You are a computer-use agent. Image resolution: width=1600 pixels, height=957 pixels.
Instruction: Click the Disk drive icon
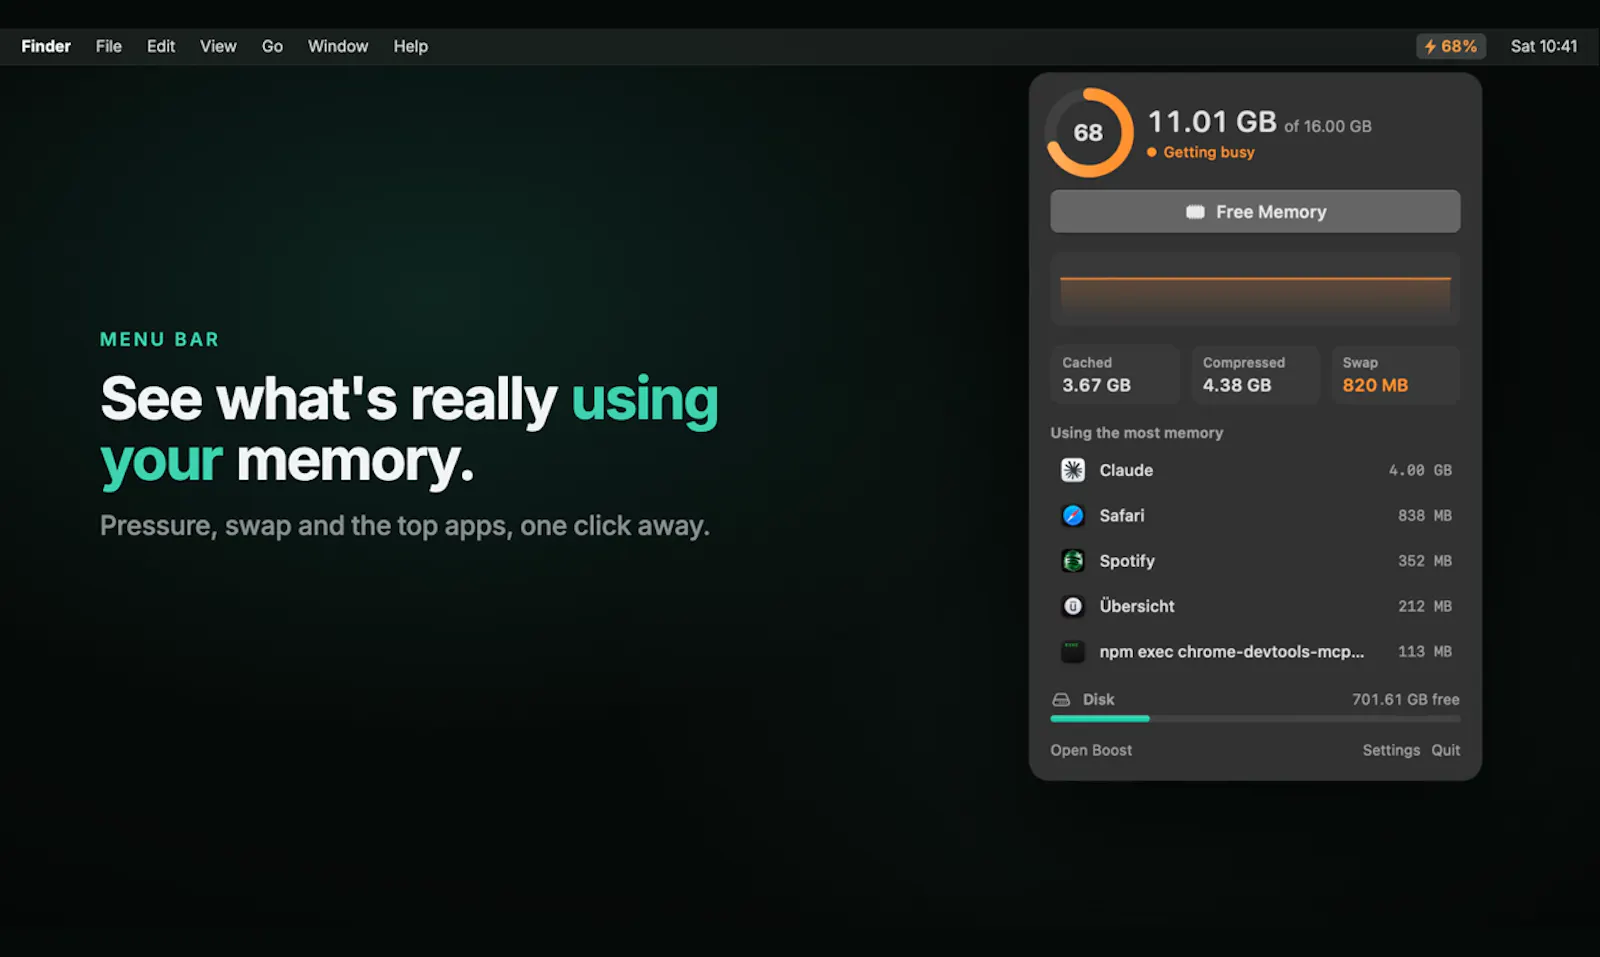[1061, 700]
